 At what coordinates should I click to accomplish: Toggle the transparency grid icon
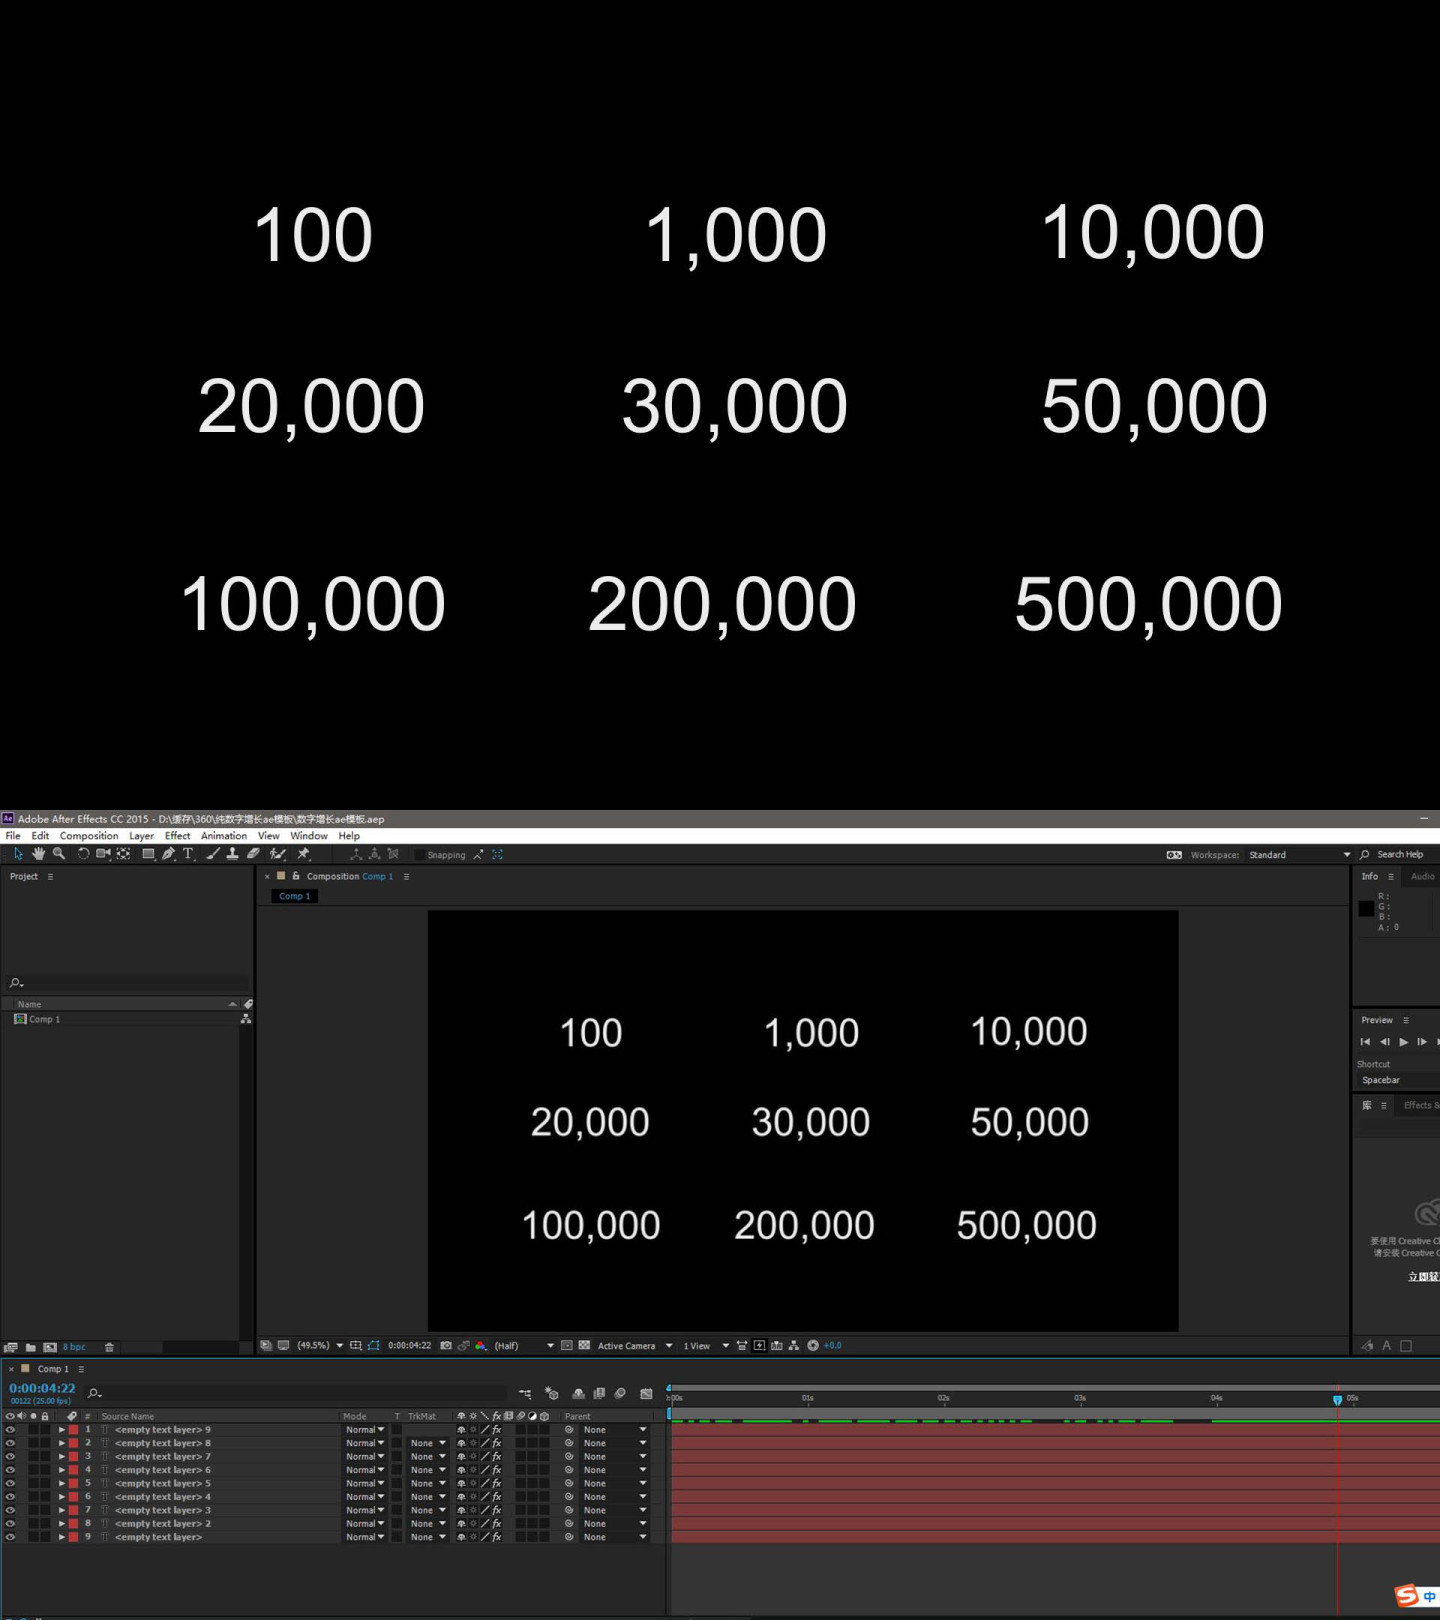click(584, 1346)
